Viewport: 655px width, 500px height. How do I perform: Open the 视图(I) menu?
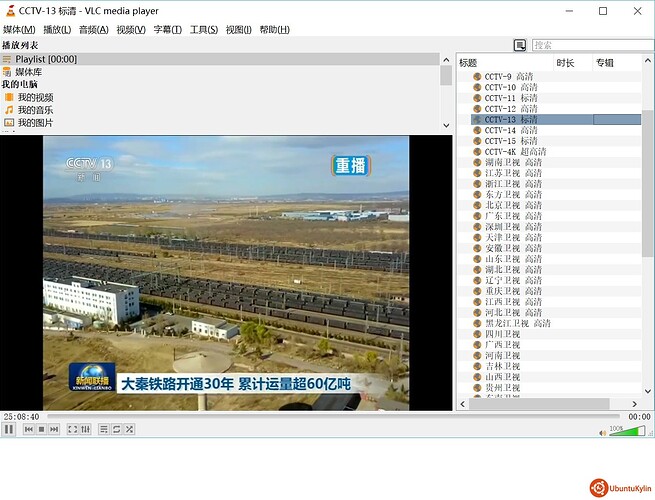point(239,30)
